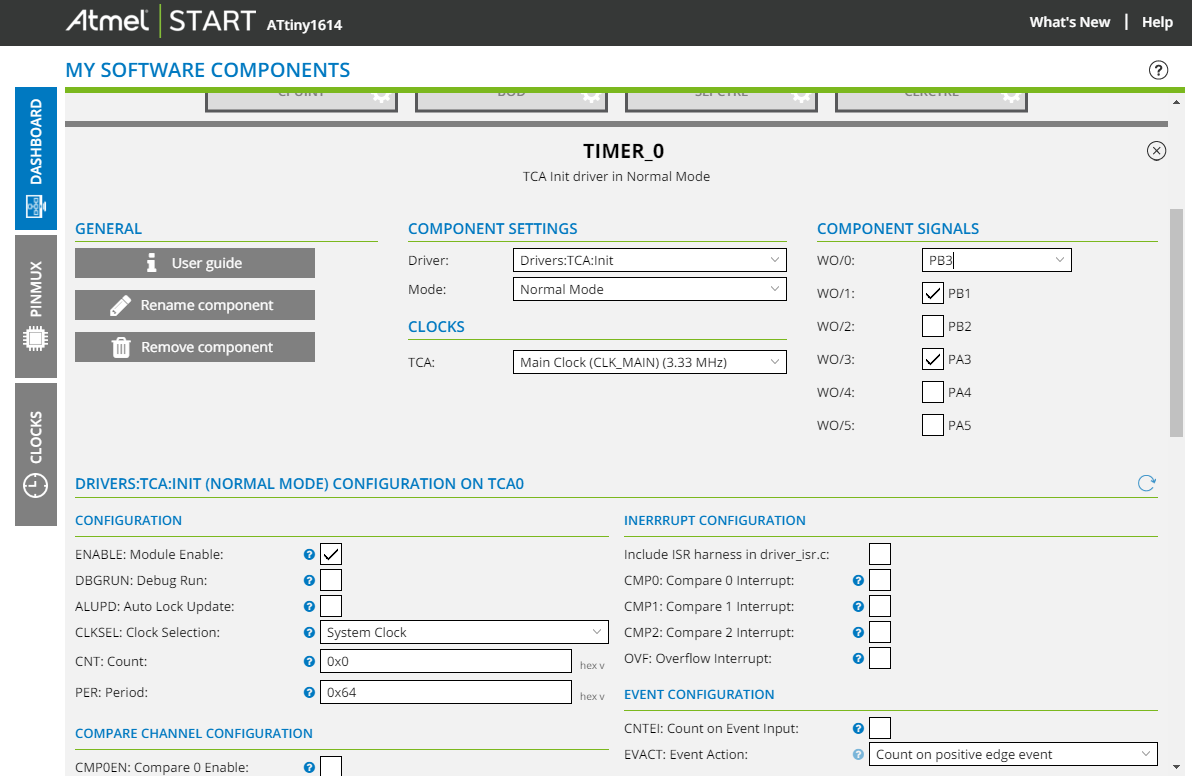Click help icon for OVF: Overflow Interrupt

pos(858,658)
